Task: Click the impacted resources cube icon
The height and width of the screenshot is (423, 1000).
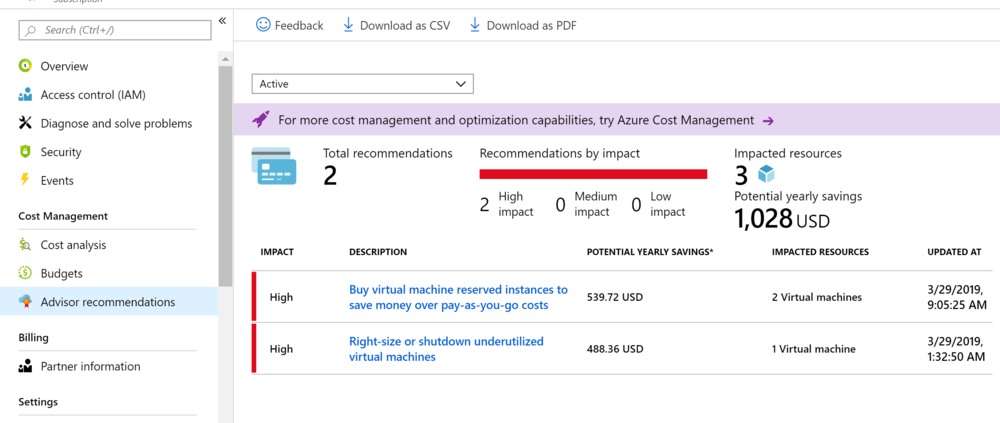Action: 765,174
